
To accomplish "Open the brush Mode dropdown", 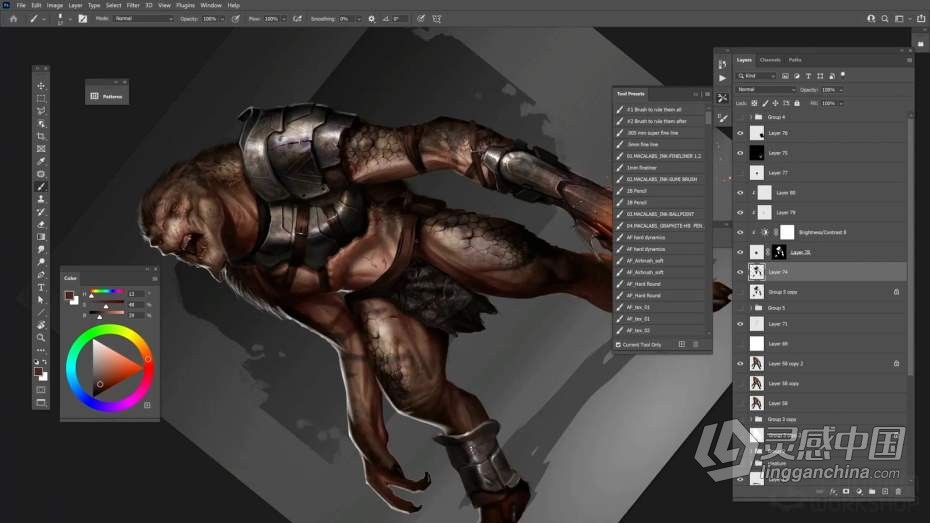I will (x=143, y=19).
